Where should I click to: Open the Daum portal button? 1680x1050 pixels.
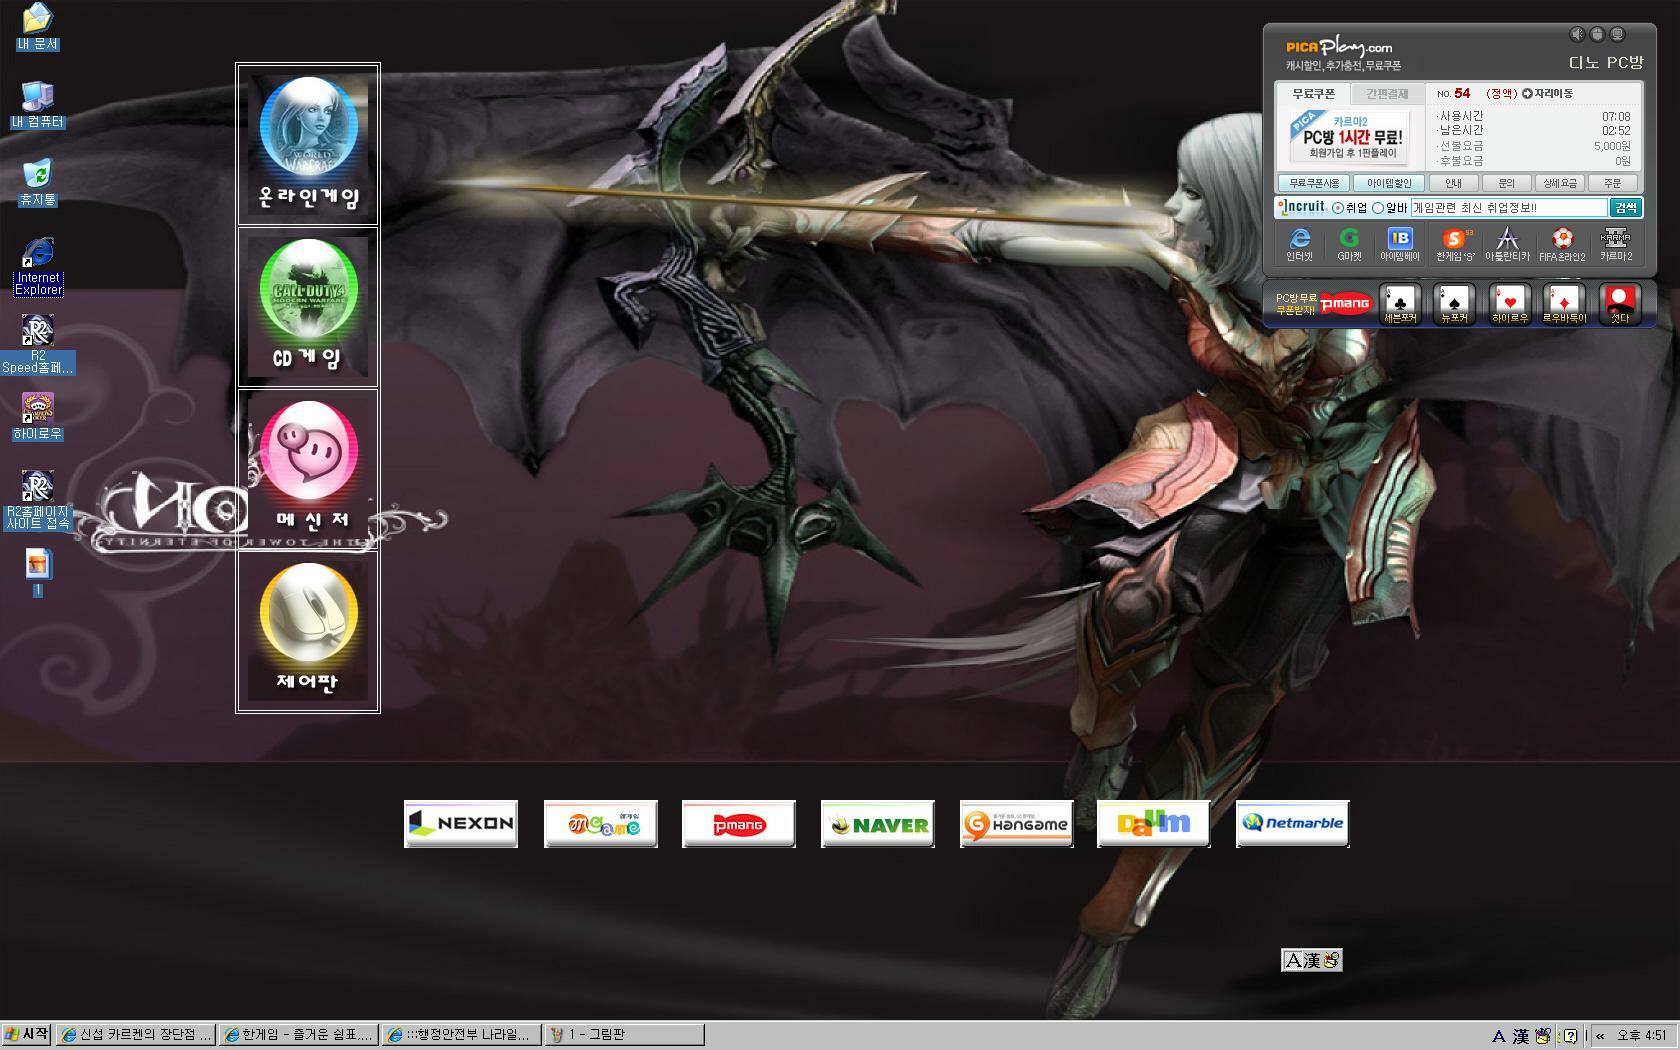tap(1154, 824)
